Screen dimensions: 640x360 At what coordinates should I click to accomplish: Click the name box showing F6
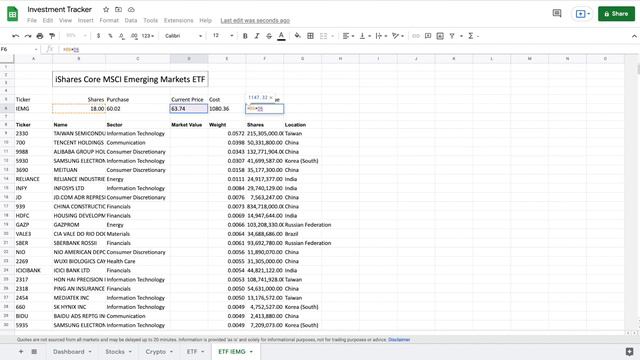point(19,49)
